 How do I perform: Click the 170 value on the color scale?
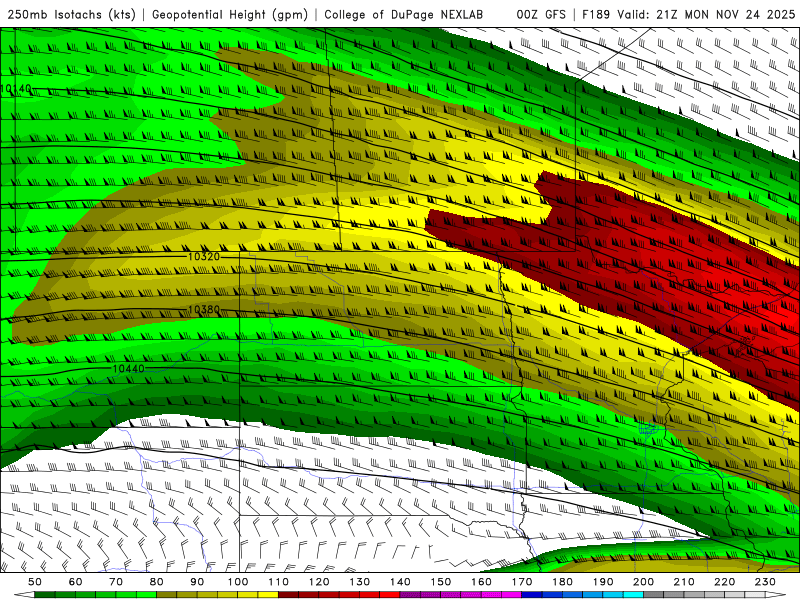coord(522,582)
